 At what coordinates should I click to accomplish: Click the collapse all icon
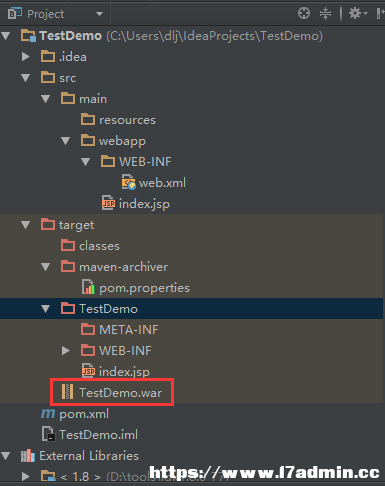click(325, 14)
